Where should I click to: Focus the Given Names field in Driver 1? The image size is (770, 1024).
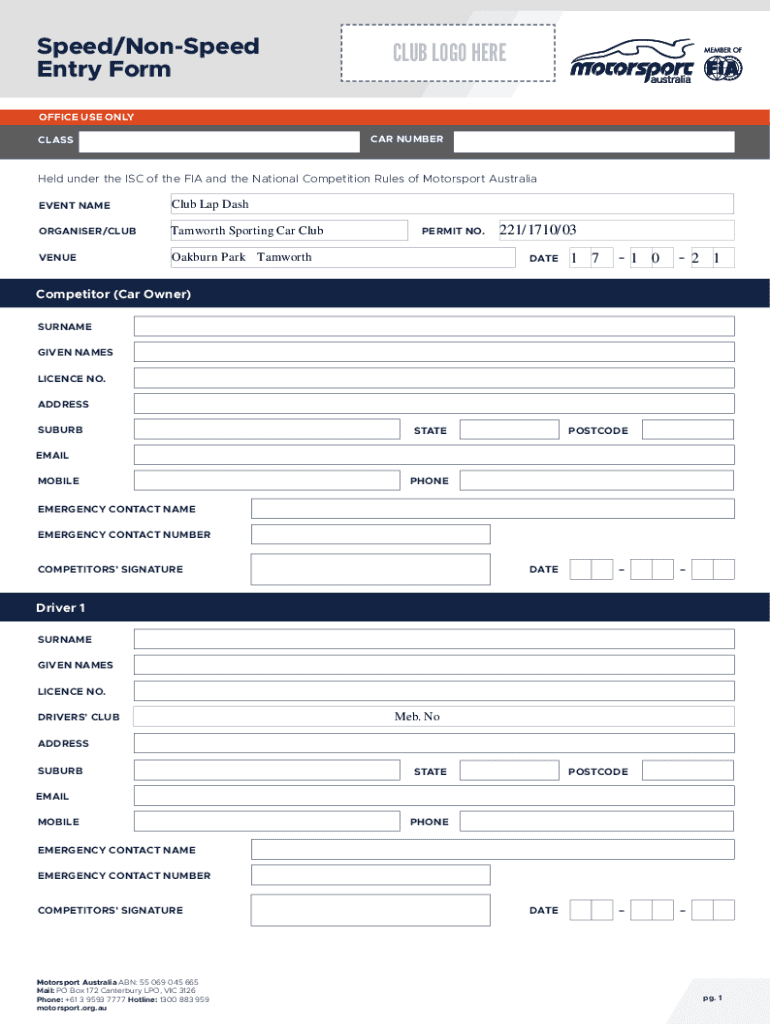(434, 665)
